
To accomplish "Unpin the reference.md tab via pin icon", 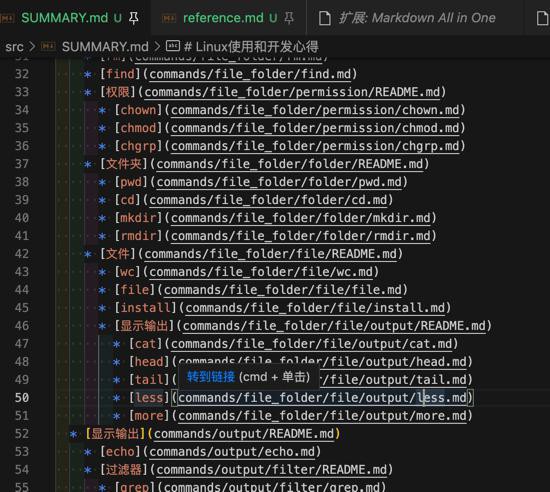I will click(289, 18).
